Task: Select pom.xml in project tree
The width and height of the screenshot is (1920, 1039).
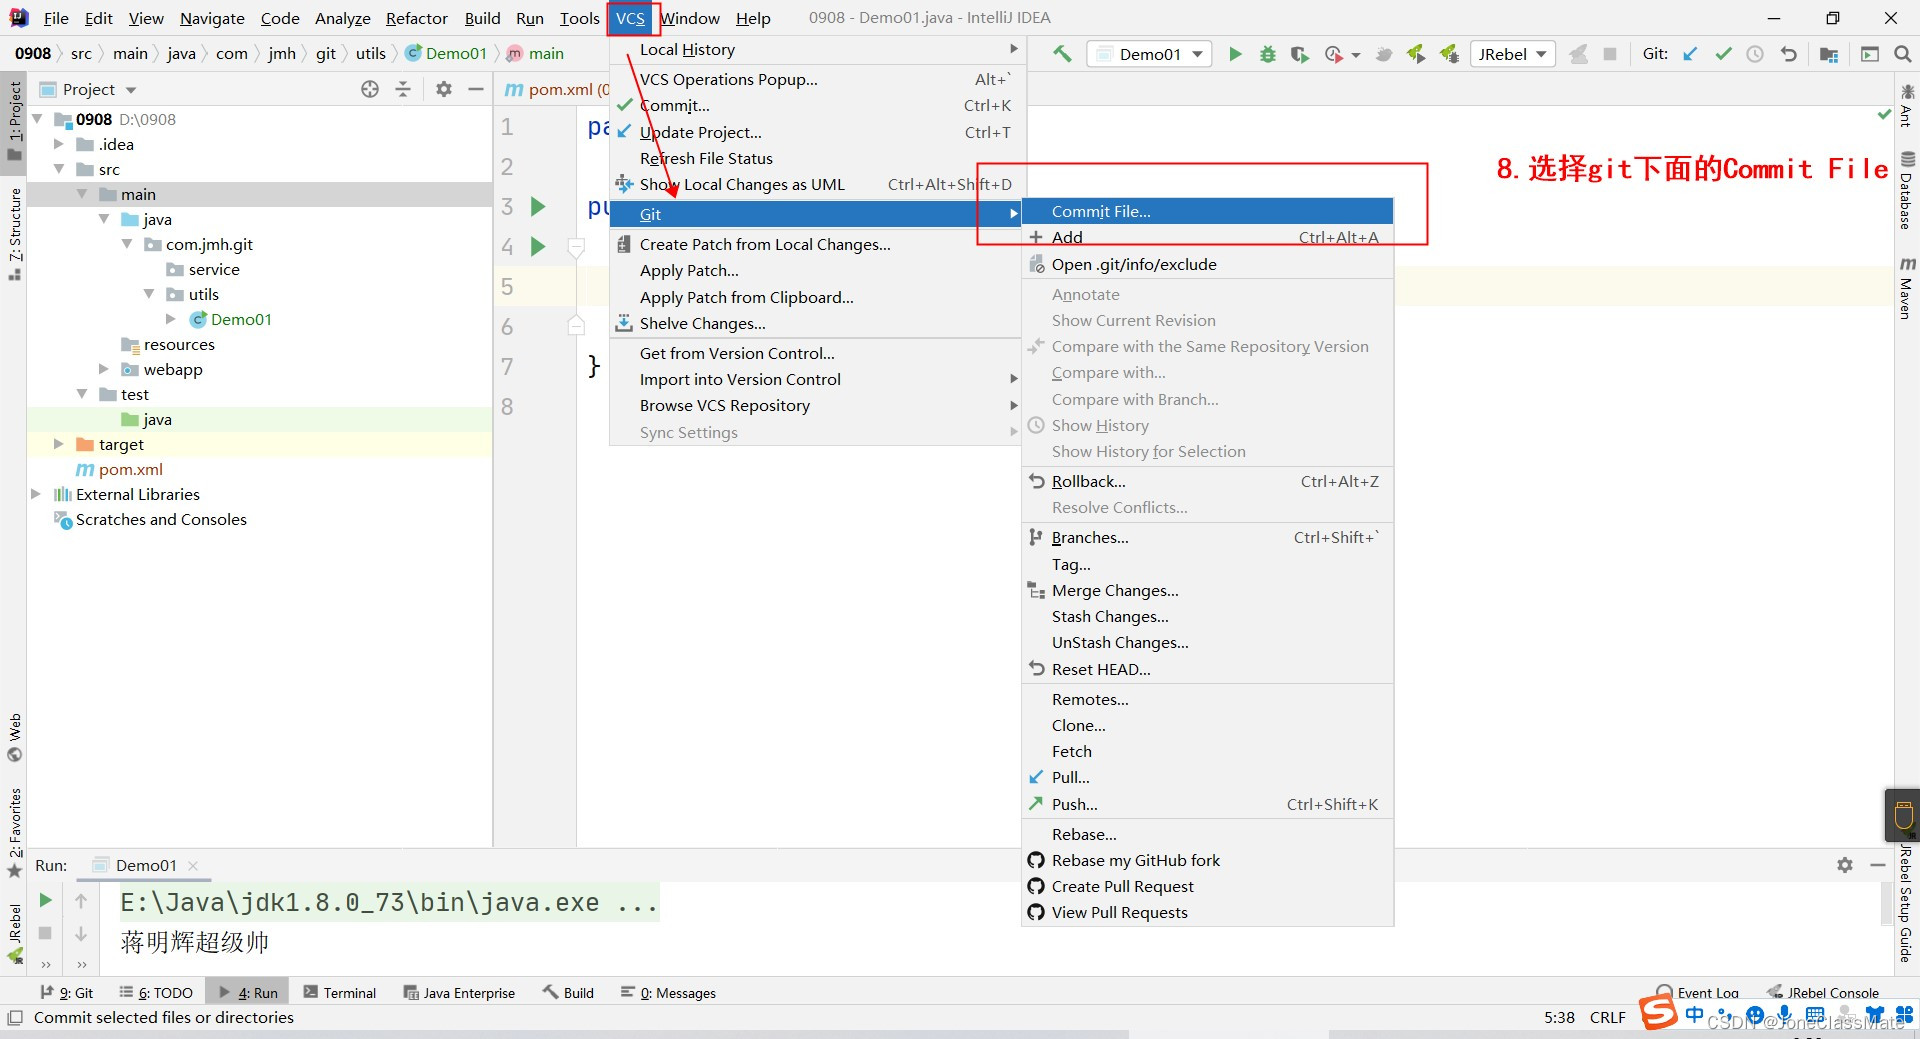Action: coord(130,469)
